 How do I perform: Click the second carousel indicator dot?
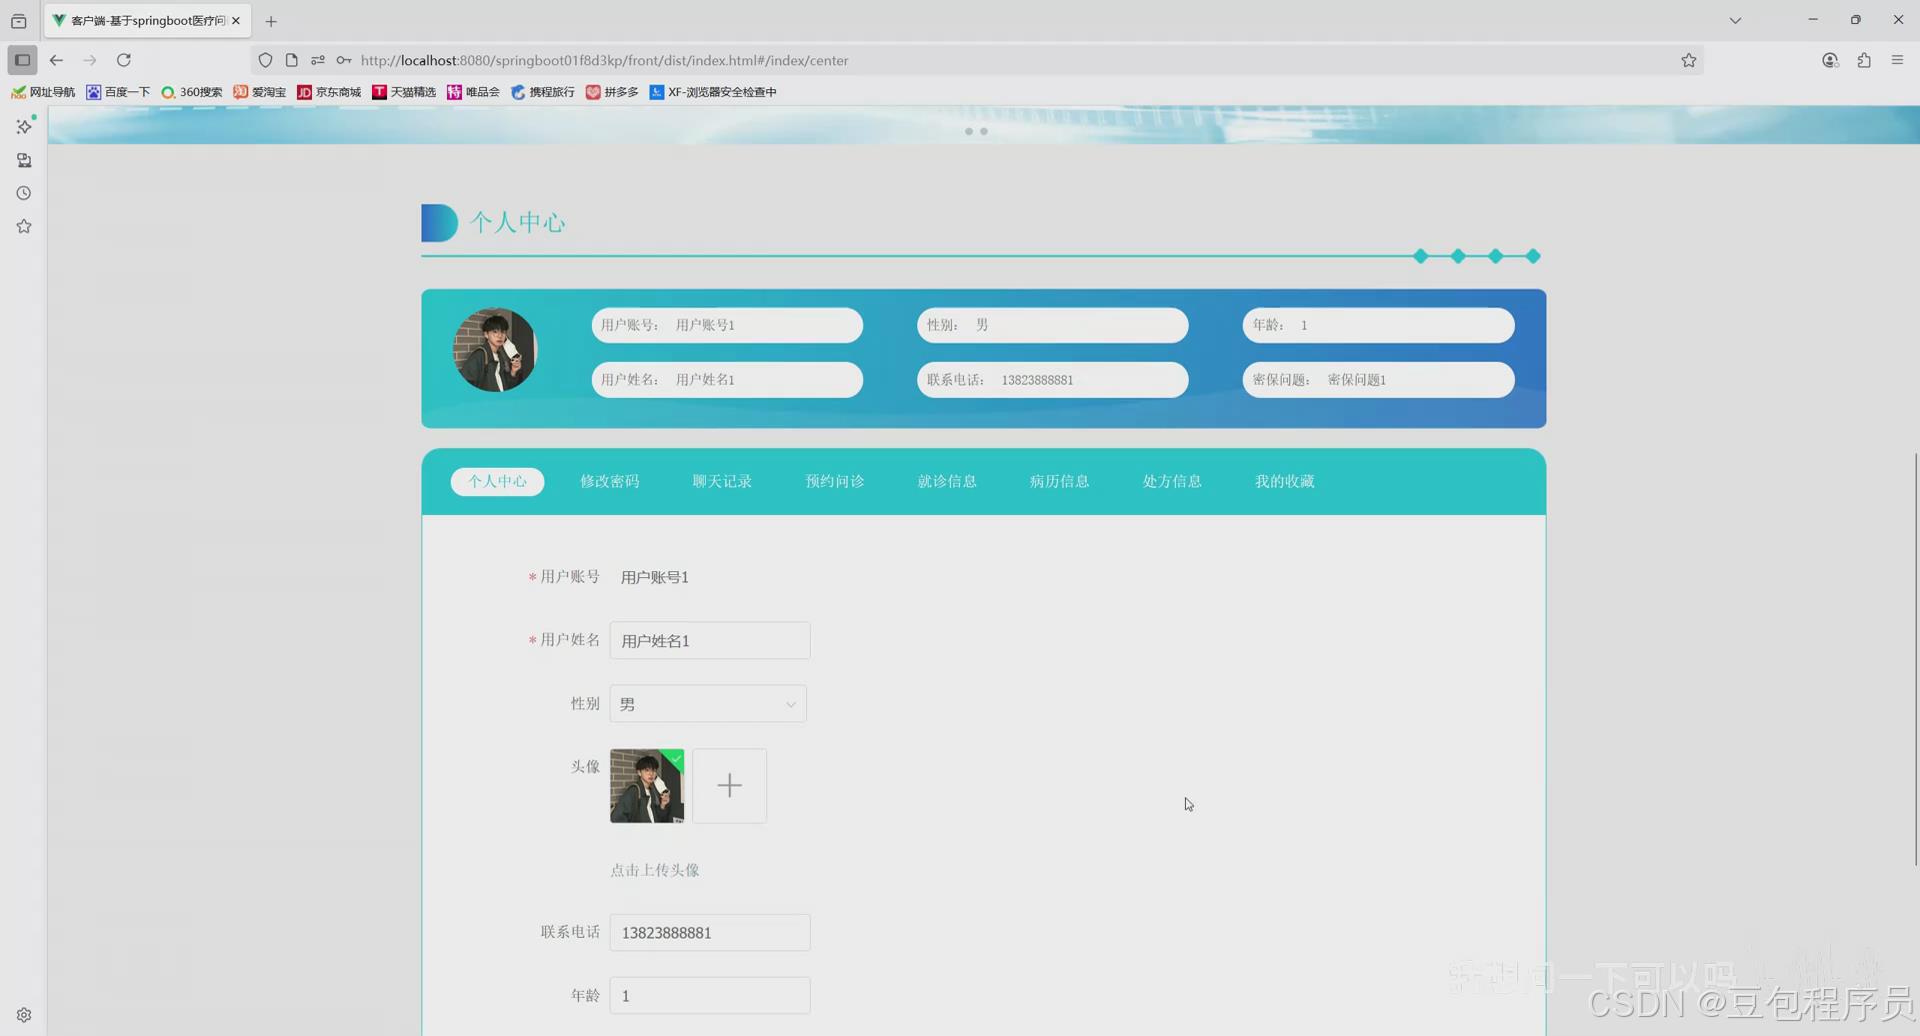(x=984, y=132)
